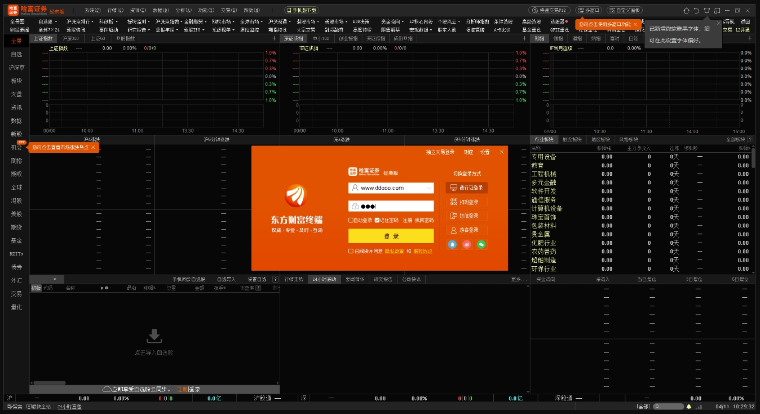The height and width of the screenshot is (414, 760).
Task: Dismiss the orange tooltip on the left sidebar
Action: coord(93,147)
